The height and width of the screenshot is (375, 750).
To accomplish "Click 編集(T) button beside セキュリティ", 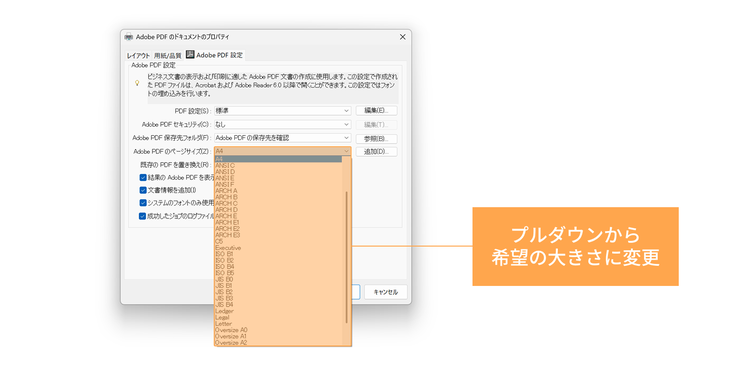I will tap(376, 124).
